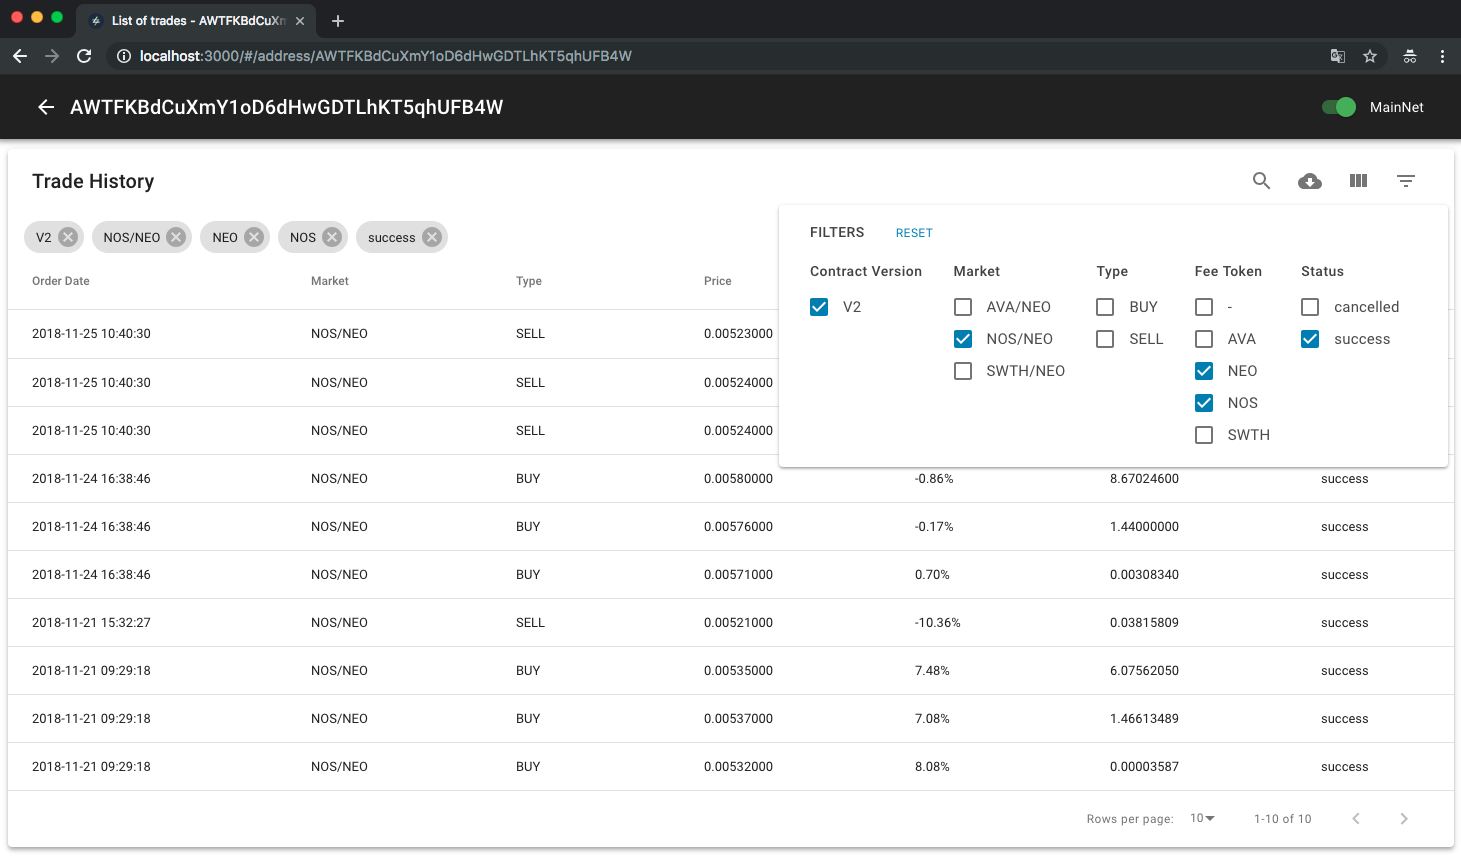Image resolution: width=1461 pixels, height=857 pixels.
Task: Click the 0.00003587 amount cell
Action: point(1144,767)
